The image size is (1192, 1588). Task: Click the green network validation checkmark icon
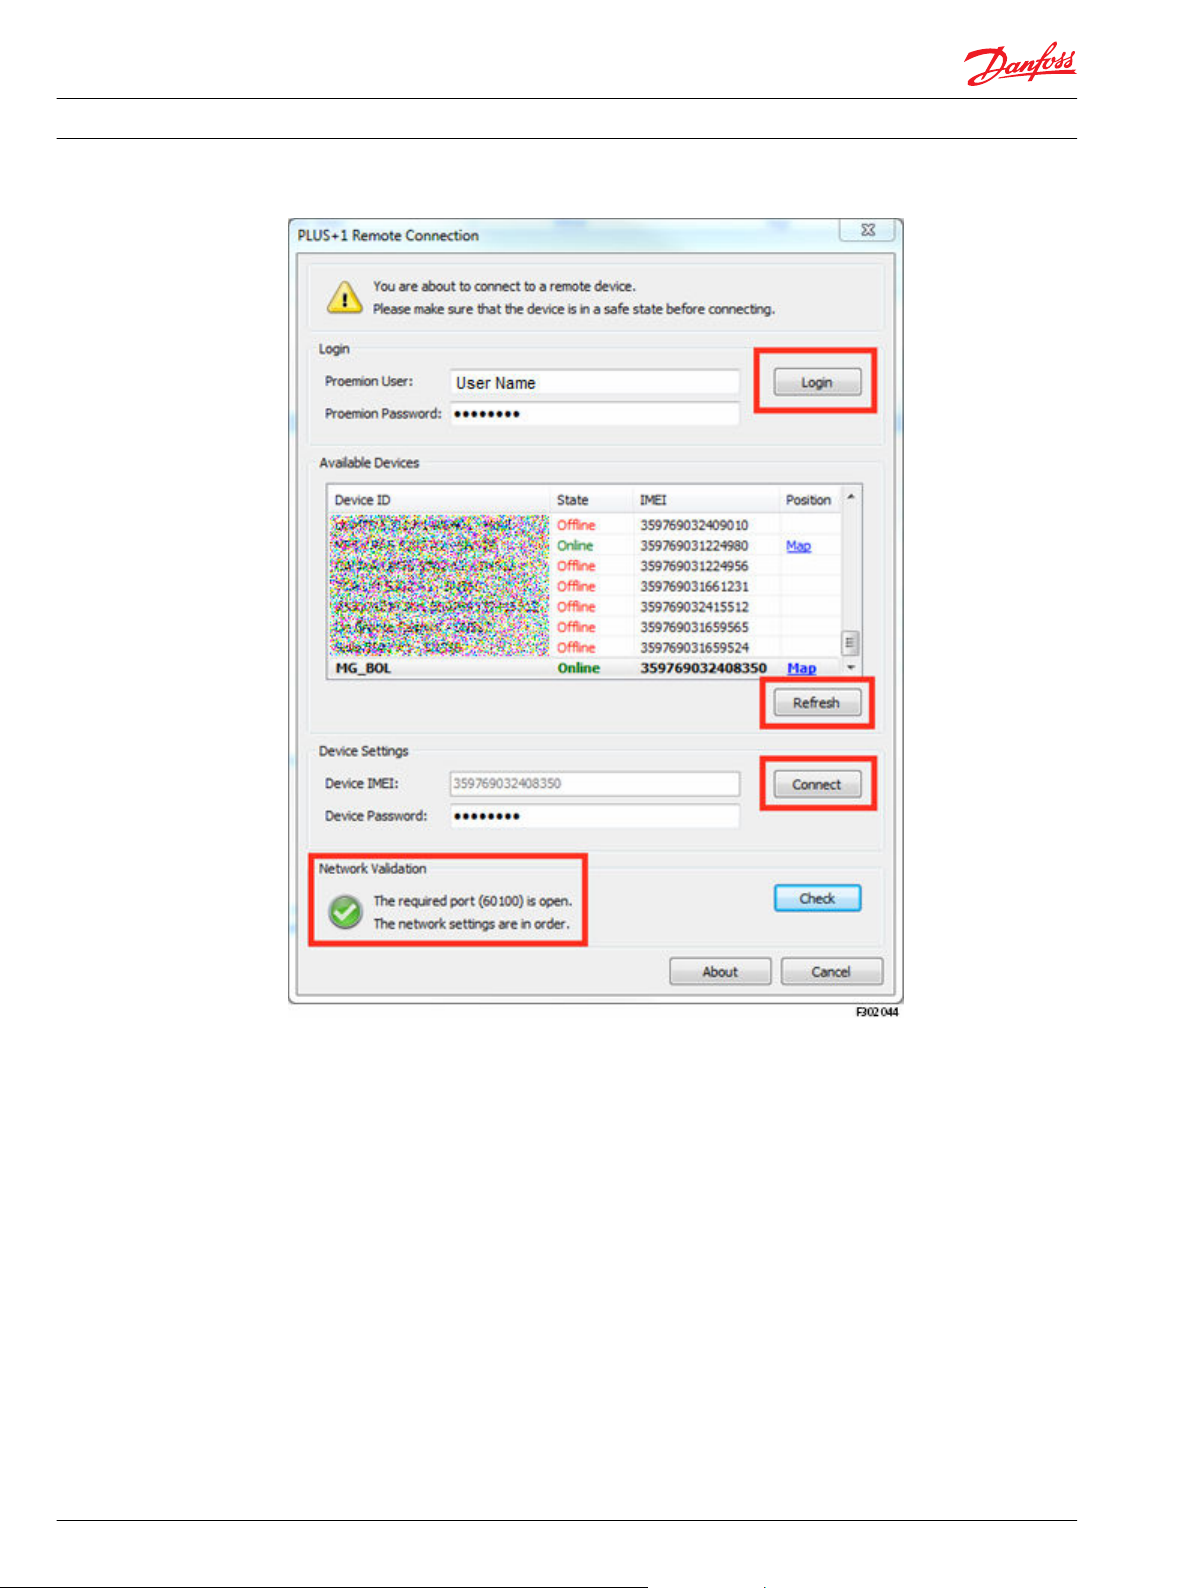tap(346, 912)
